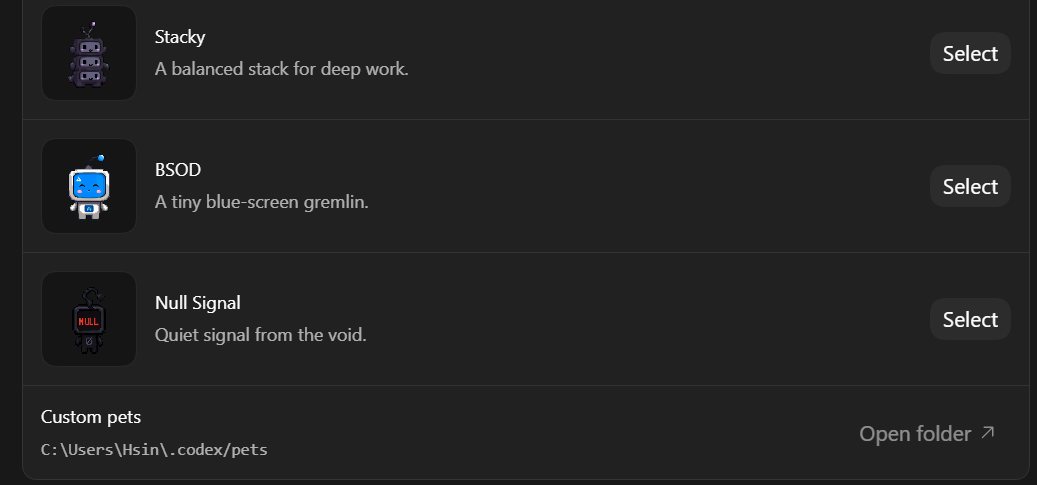Click "A tiny blue-screen gremlin" description
The height and width of the screenshot is (485, 1037).
(262, 201)
